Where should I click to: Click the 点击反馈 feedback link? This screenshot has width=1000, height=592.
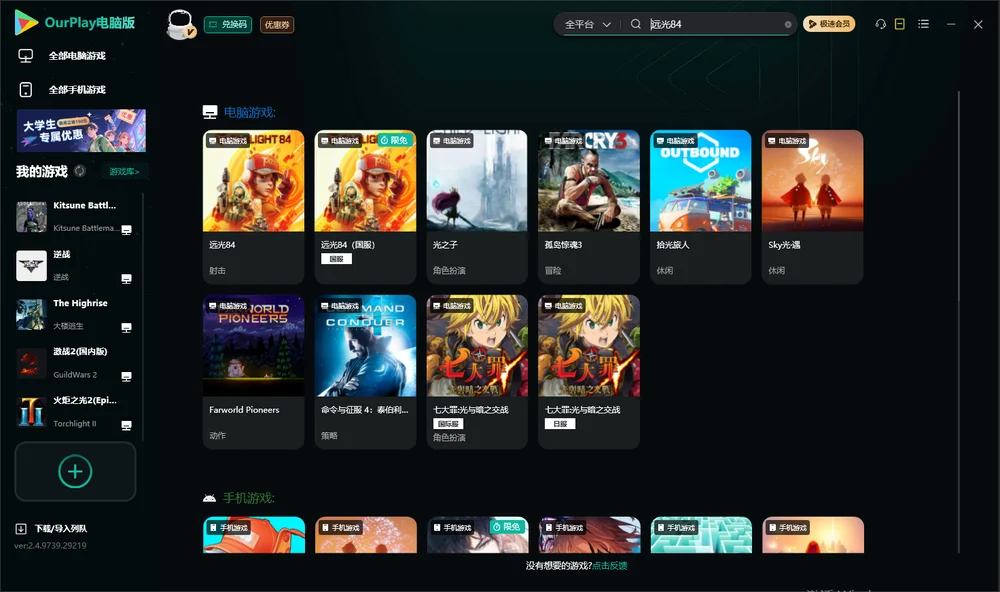click(x=610, y=565)
